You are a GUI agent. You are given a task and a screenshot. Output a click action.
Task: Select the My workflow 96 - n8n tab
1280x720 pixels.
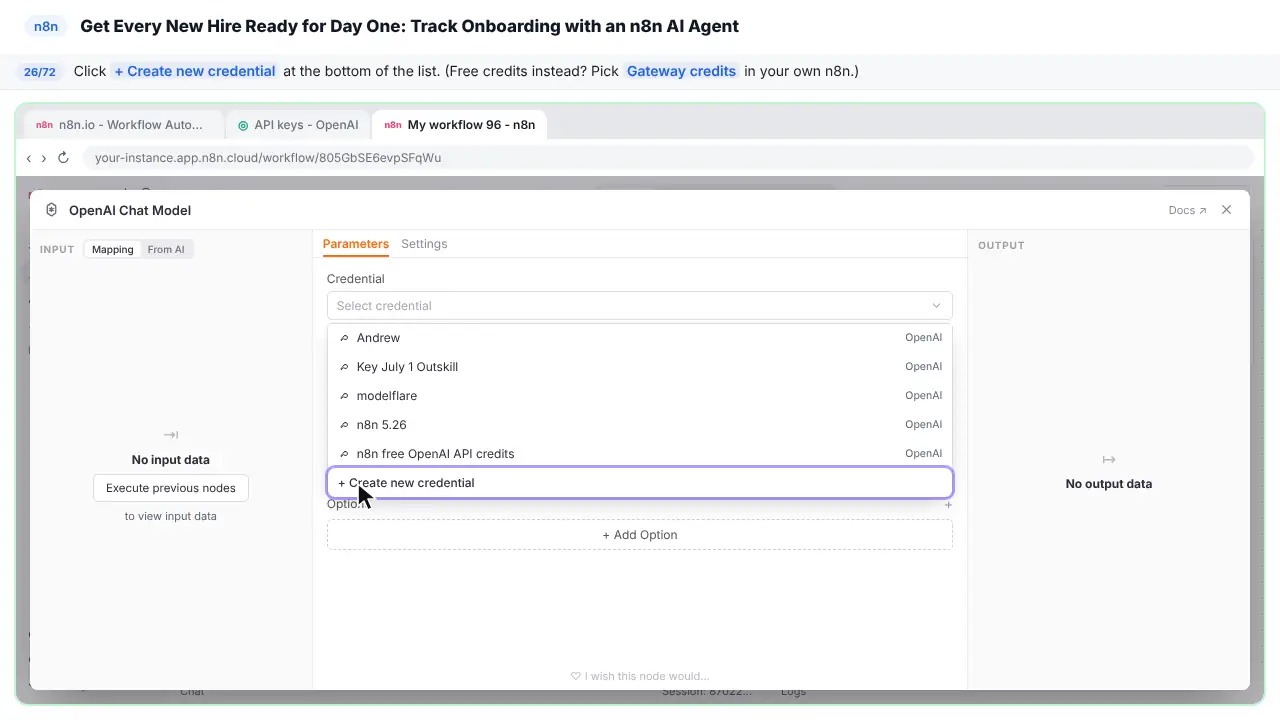click(460, 125)
